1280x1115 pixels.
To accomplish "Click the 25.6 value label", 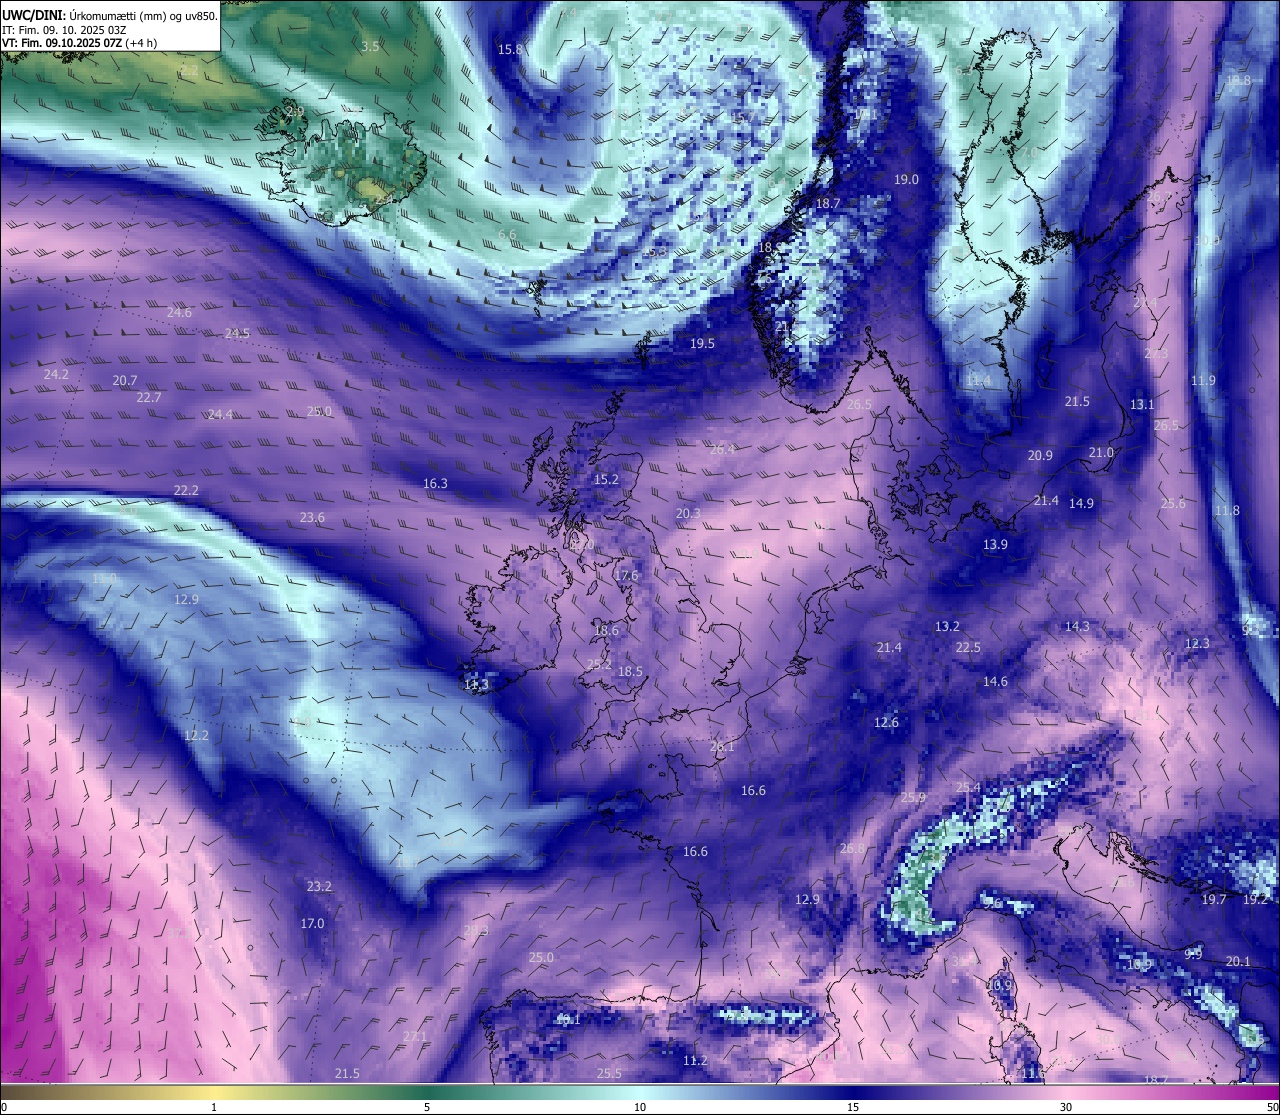I will click(x=1173, y=504).
